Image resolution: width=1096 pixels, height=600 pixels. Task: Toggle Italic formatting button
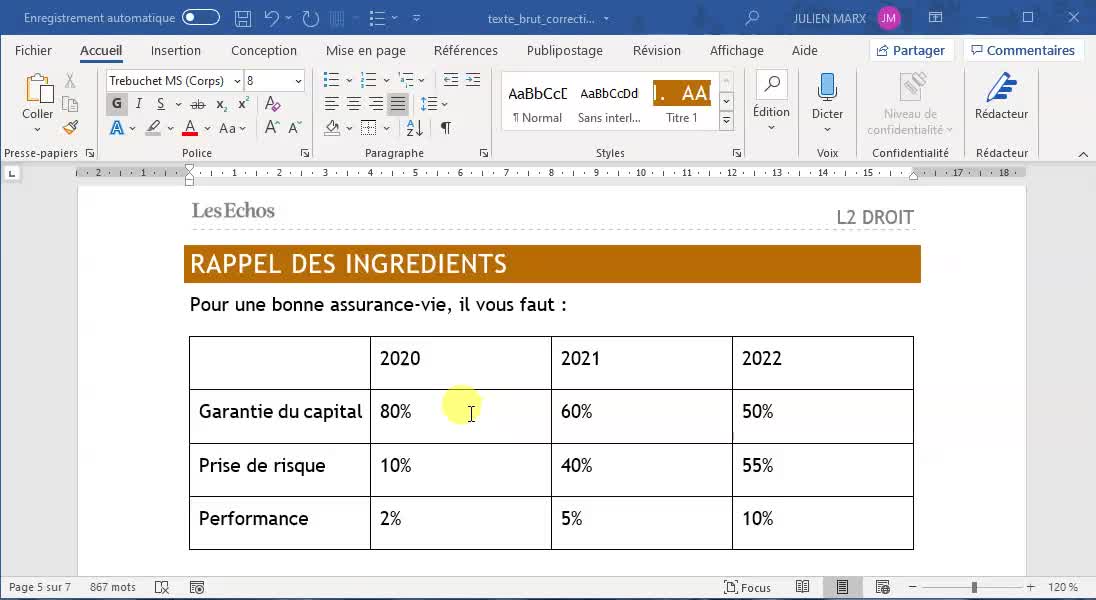(138, 104)
